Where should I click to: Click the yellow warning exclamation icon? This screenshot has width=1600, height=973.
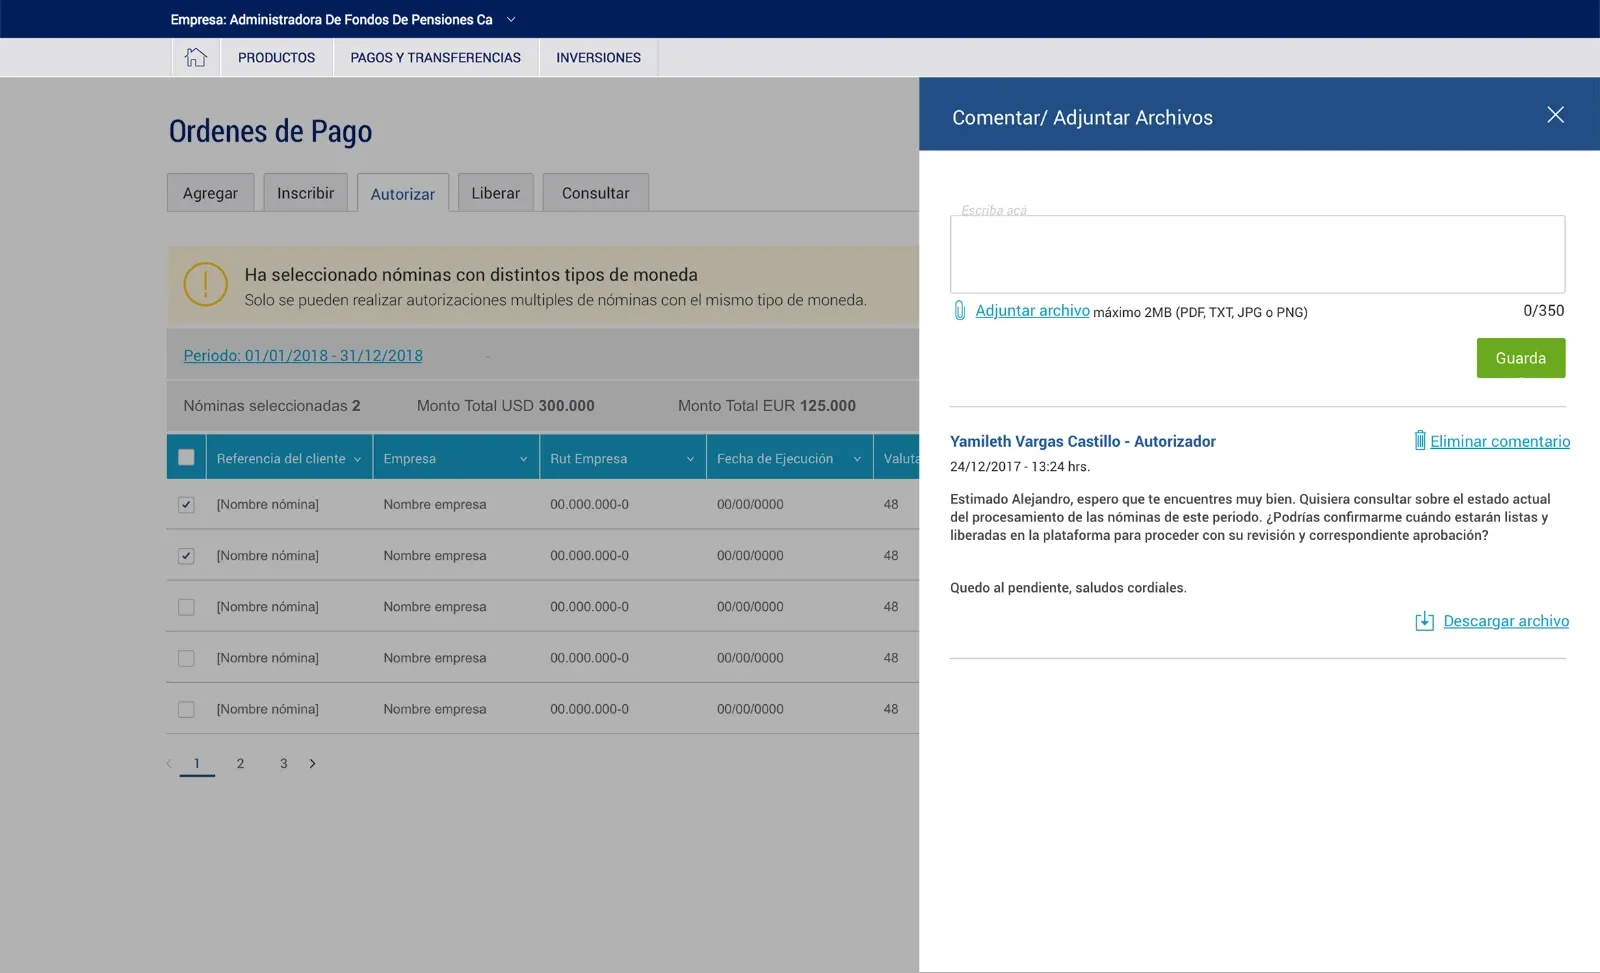pos(206,284)
